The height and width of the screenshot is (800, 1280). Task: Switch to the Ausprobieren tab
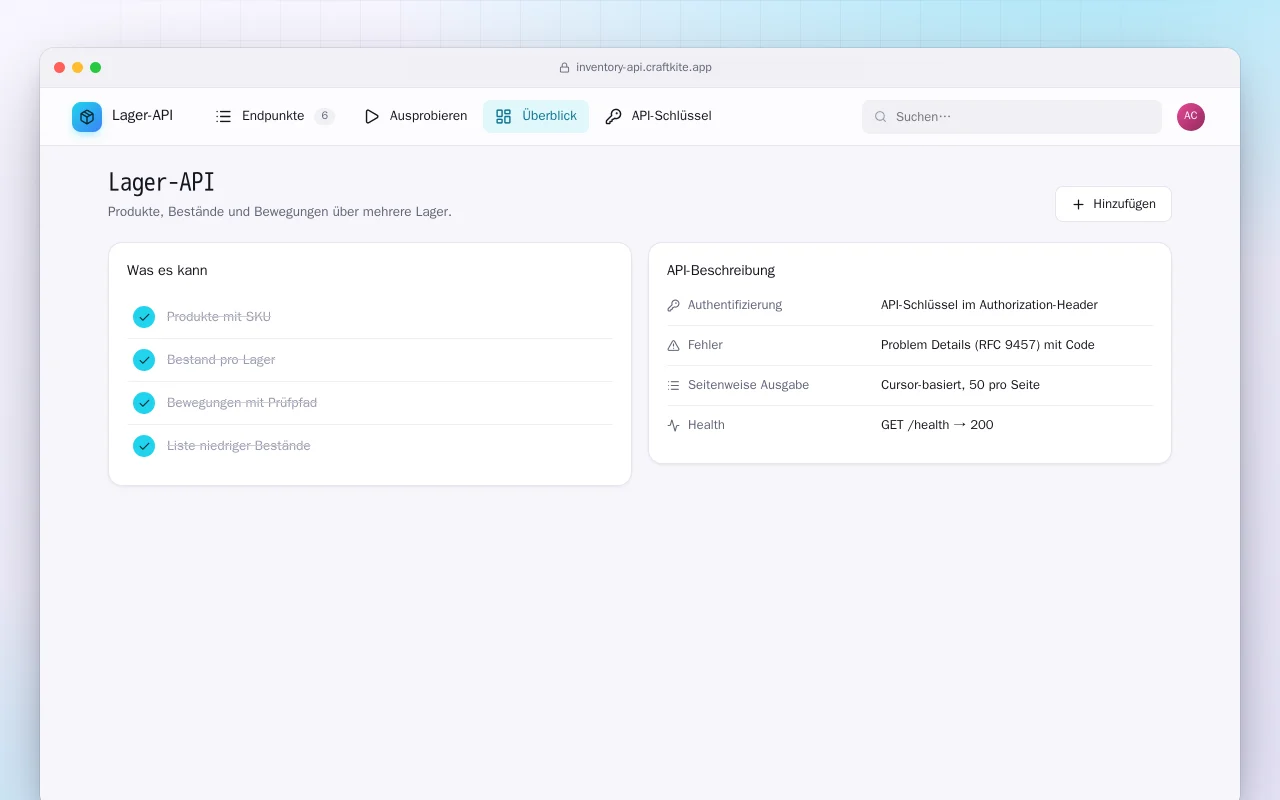[415, 116]
